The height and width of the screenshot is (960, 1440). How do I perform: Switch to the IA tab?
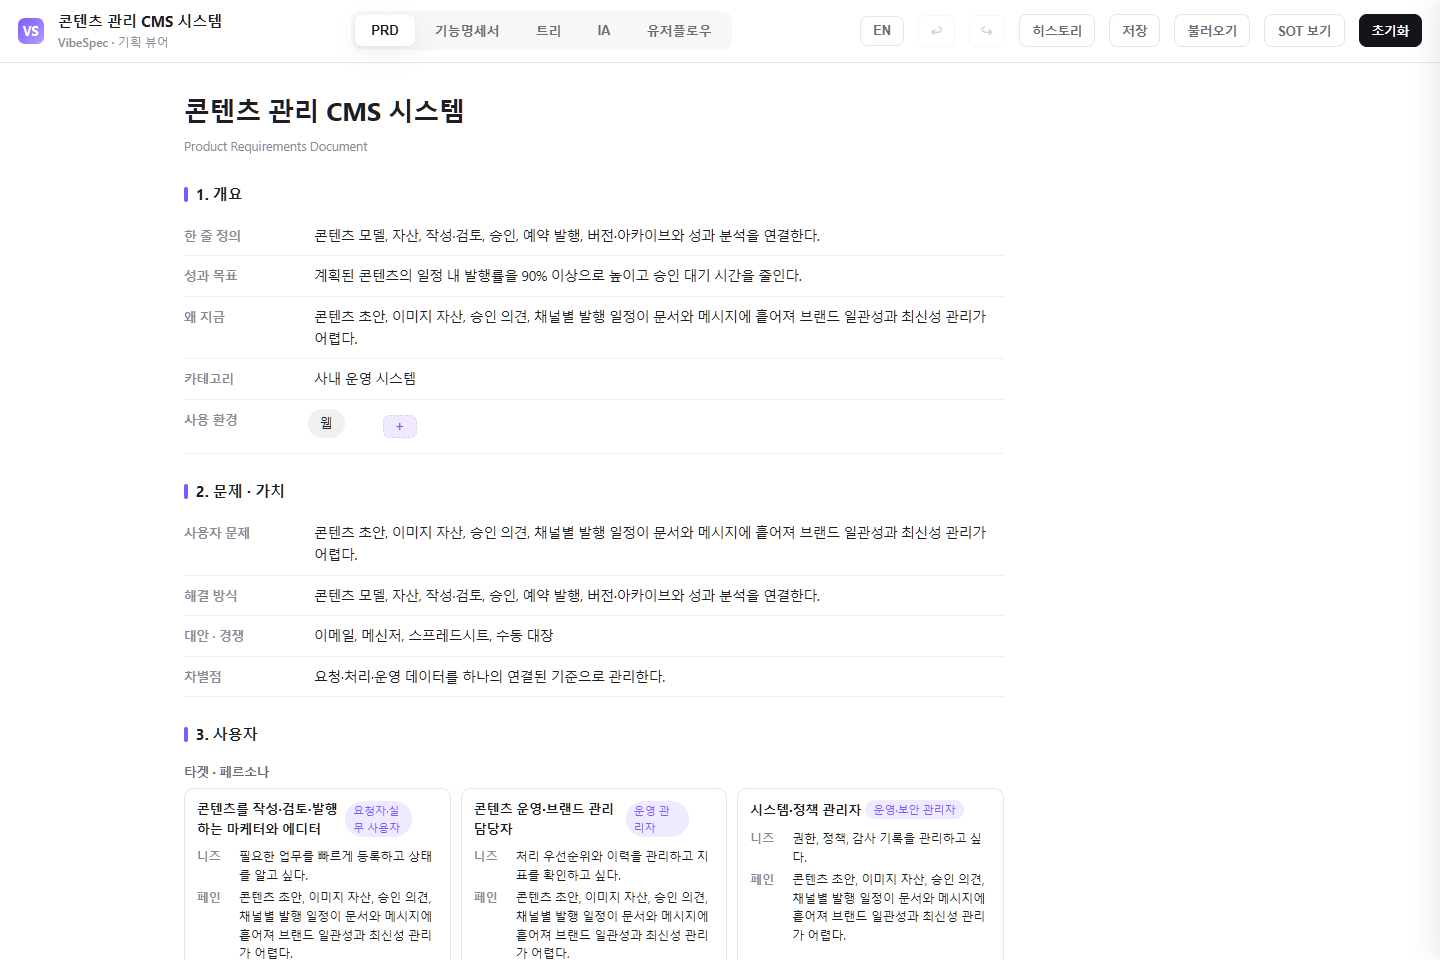(x=604, y=31)
